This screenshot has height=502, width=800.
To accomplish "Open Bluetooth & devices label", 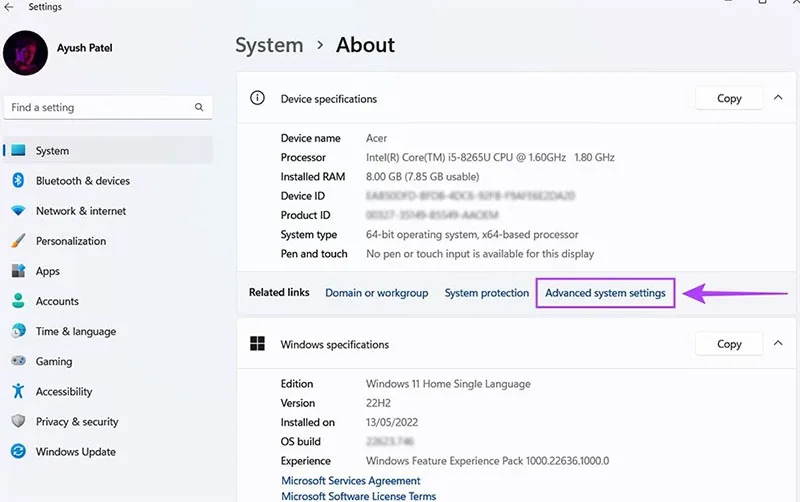I will click(83, 181).
